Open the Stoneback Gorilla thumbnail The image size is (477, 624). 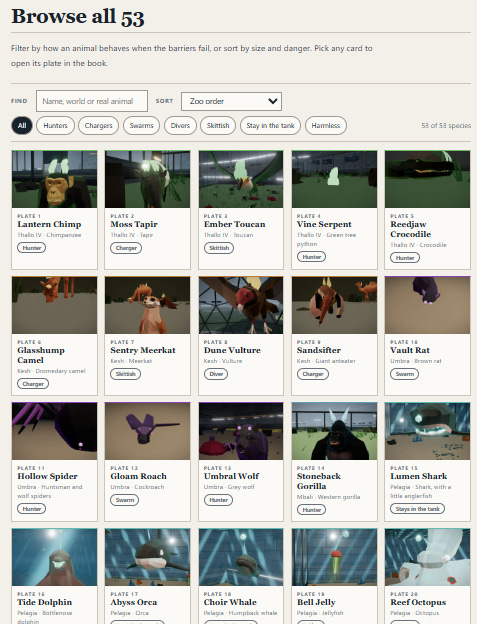[x=335, y=431]
